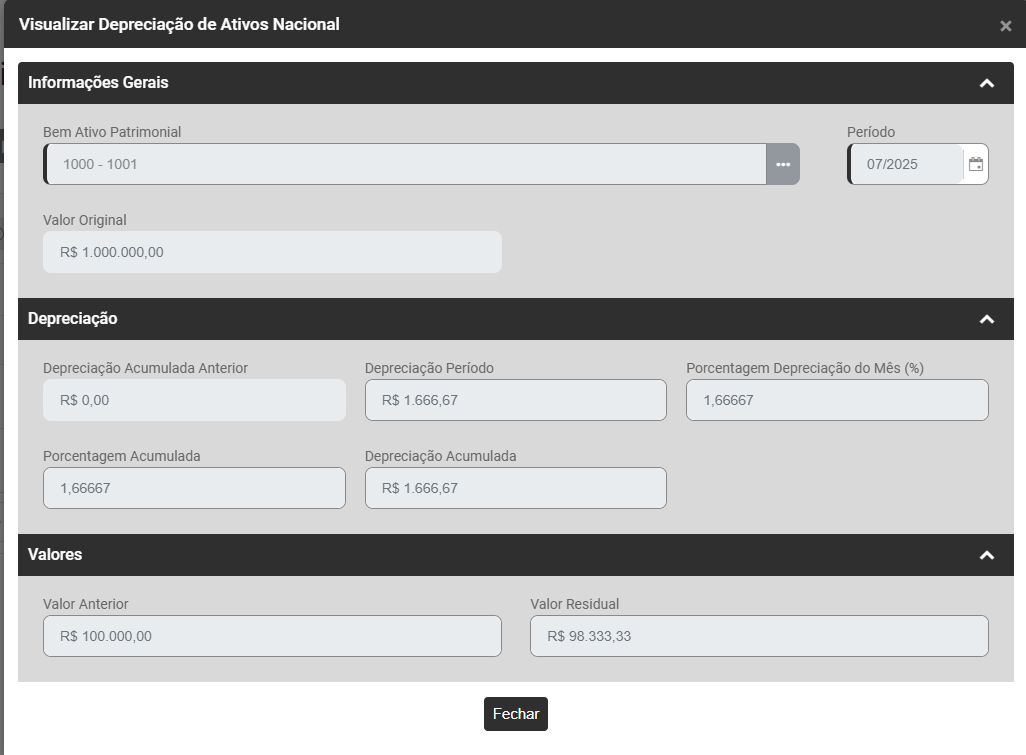Select the Porcentagem Acumulada field

tap(194, 488)
